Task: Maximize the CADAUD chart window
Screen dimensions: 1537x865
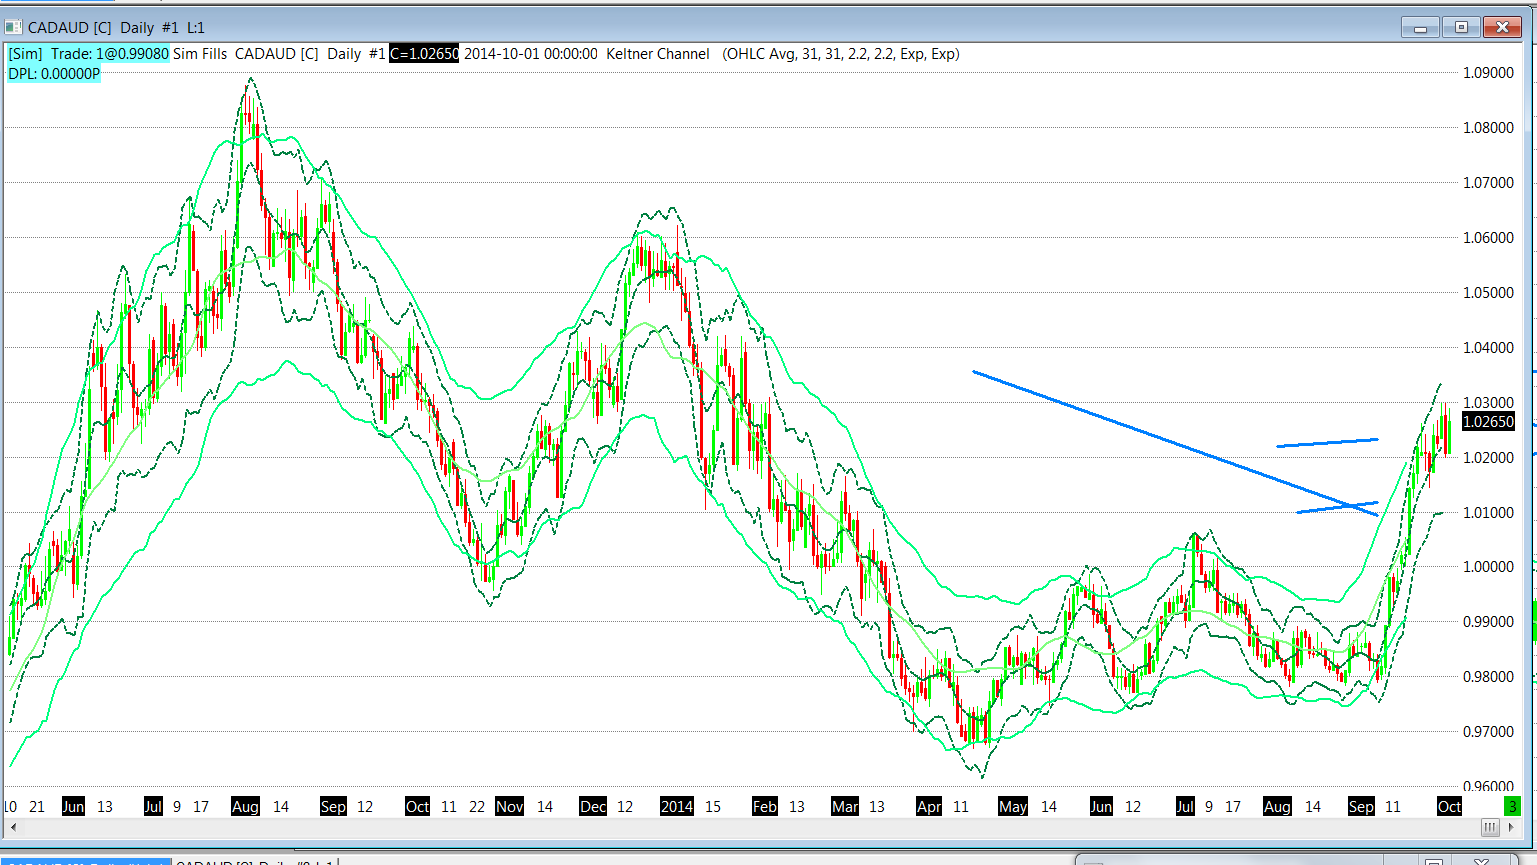Action: coord(1461,28)
